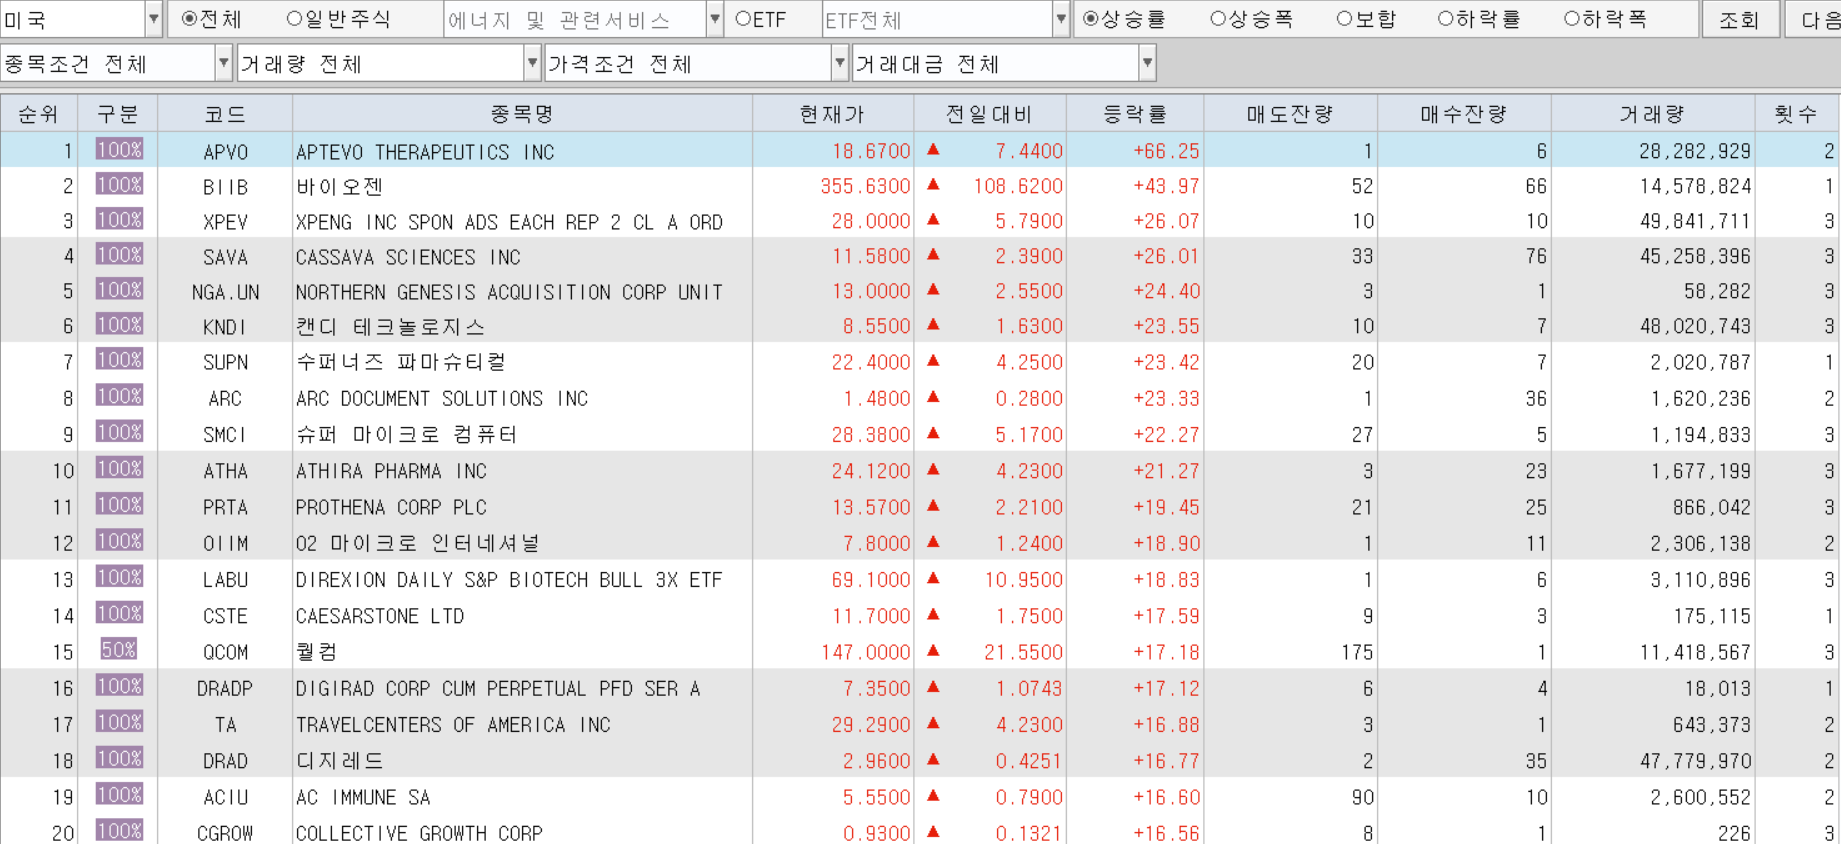Viewport: 1841px width, 844px height.
Task: Select the 캔디 테크놀로지스 stock name
Action: pos(390,327)
